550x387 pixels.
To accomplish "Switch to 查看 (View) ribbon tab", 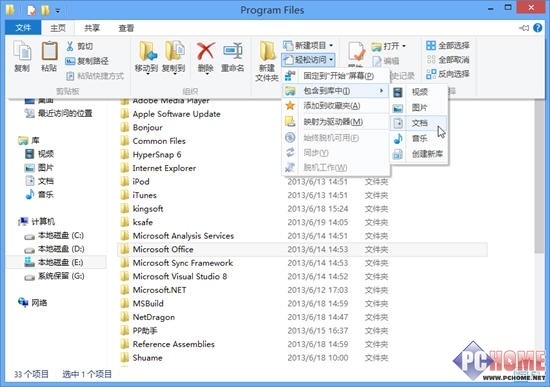I will click(x=126, y=28).
